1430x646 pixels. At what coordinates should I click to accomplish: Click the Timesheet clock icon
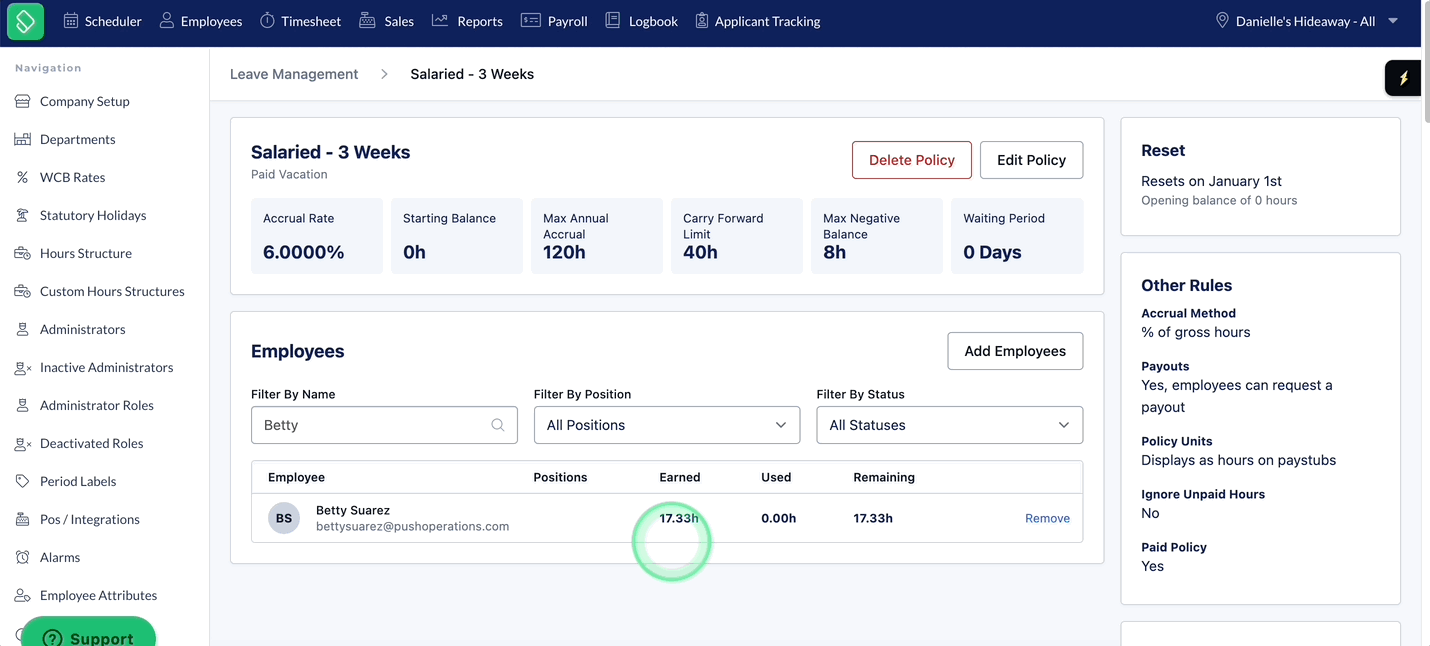267,21
